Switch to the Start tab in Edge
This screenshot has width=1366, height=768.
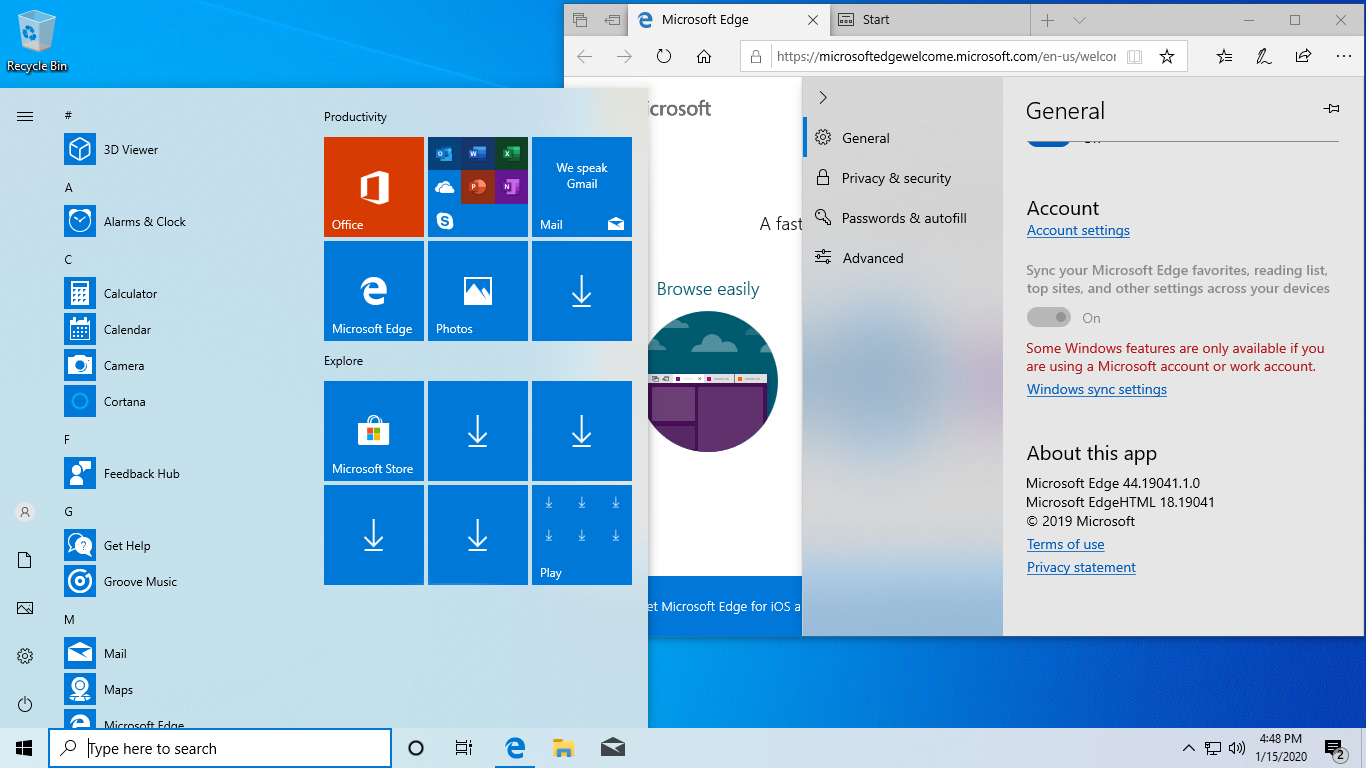[928, 20]
